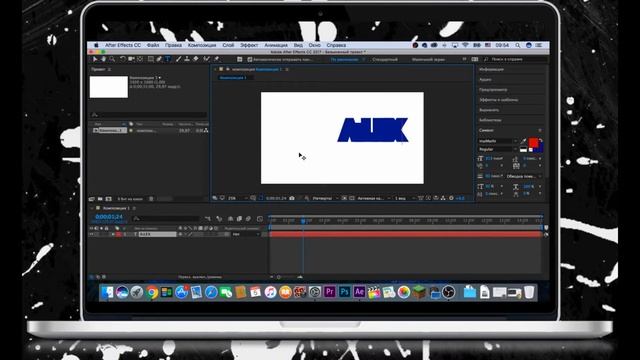Open the Информация panel
The height and width of the screenshot is (360, 640).
491,69
